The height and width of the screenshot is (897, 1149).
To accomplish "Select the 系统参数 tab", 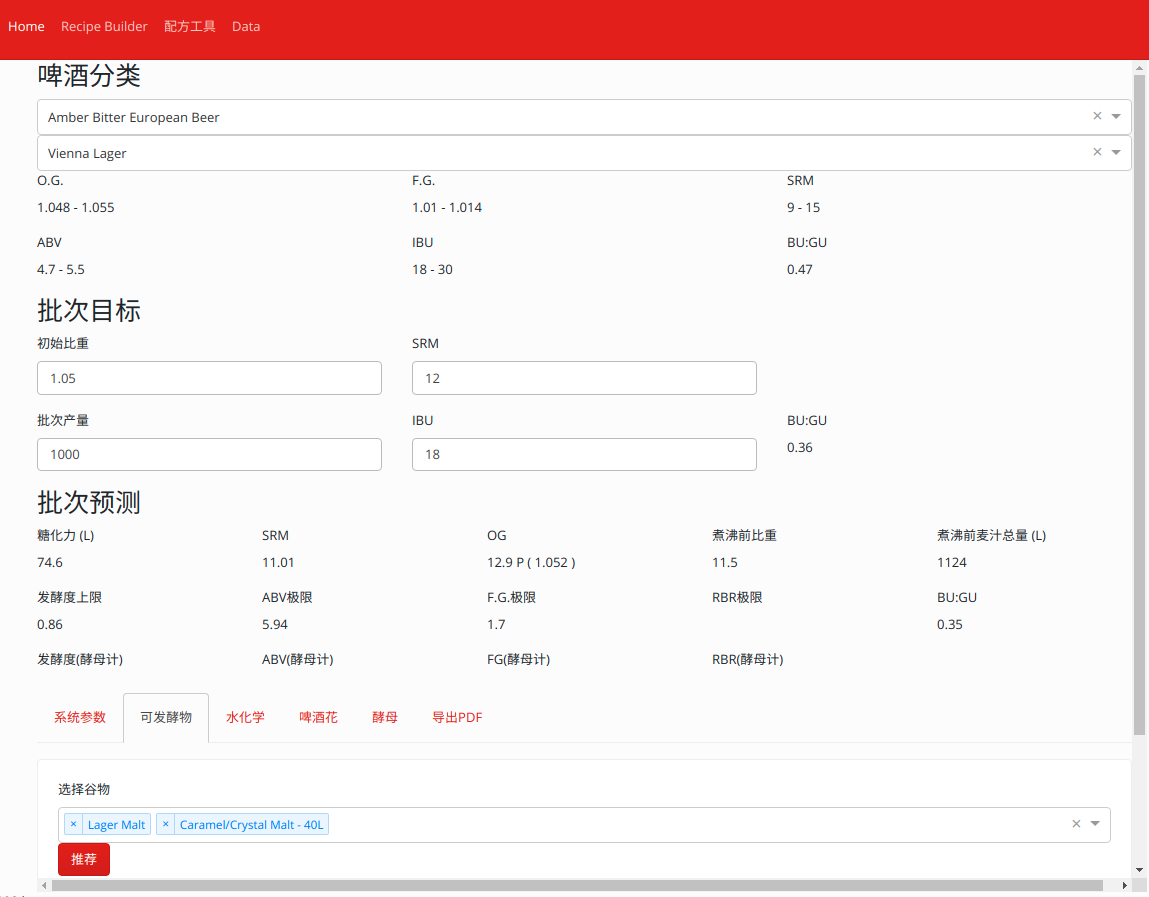I will tap(80, 718).
